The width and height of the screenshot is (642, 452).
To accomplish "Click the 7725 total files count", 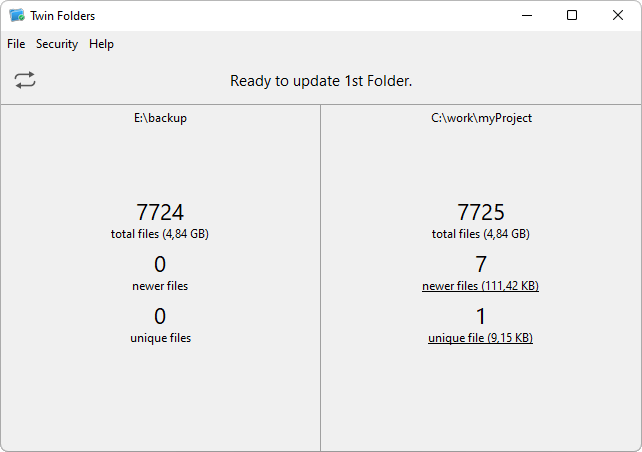I will tap(481, 212).
